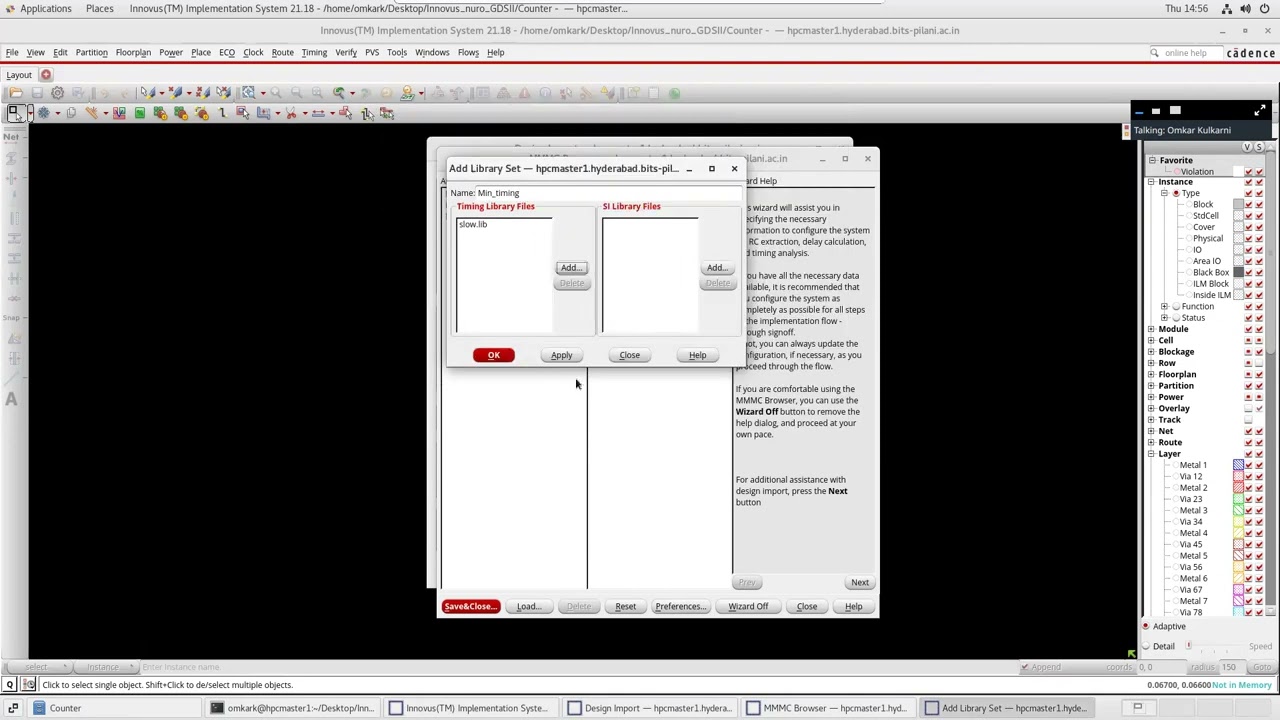Open the Verify menu
Viewport: 1280px width, 720px height.
tap(346, 52)
